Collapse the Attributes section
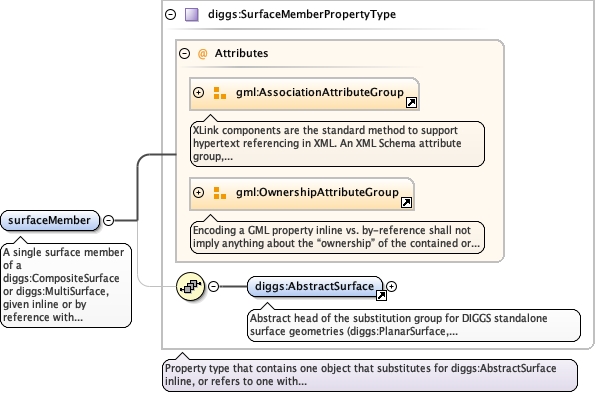Viewport: 596px width, 395px height. pos(184,53)
